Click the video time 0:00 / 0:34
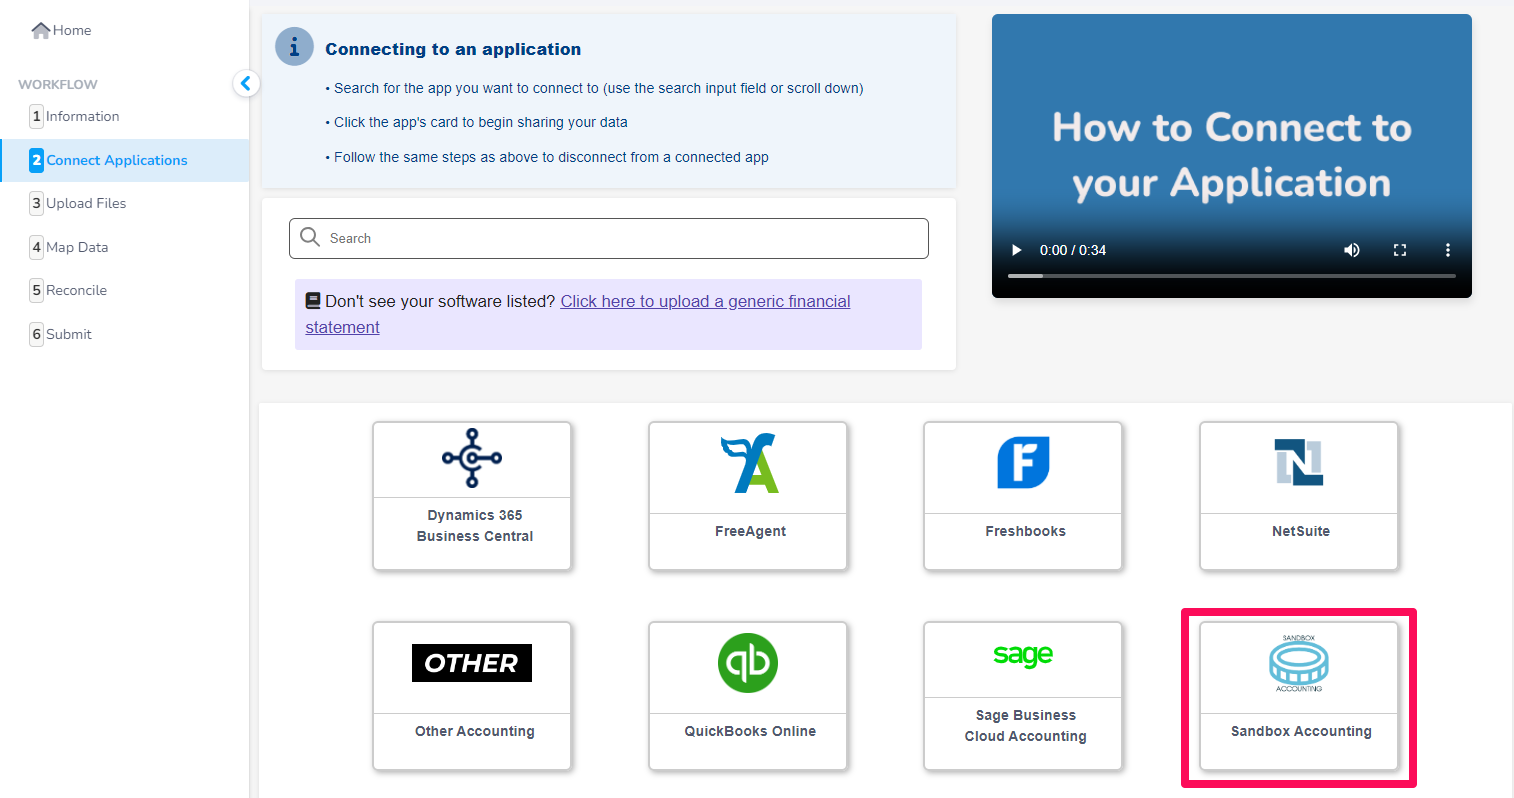Screen dimensions: 1514x798 [x=1073, y=250]
